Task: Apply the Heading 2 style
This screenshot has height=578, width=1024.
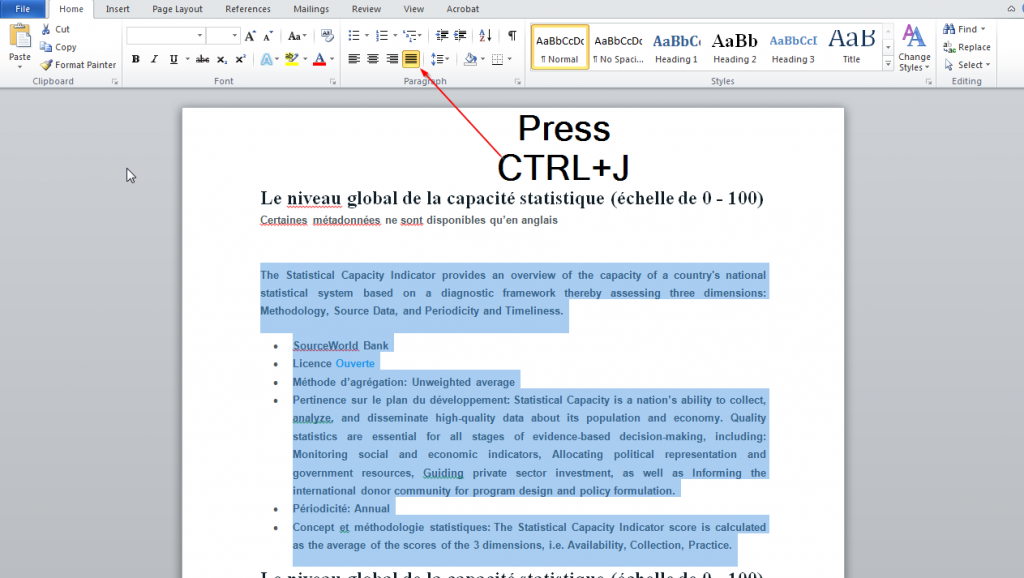Action: pyautogui.click(x=735, y=47)
